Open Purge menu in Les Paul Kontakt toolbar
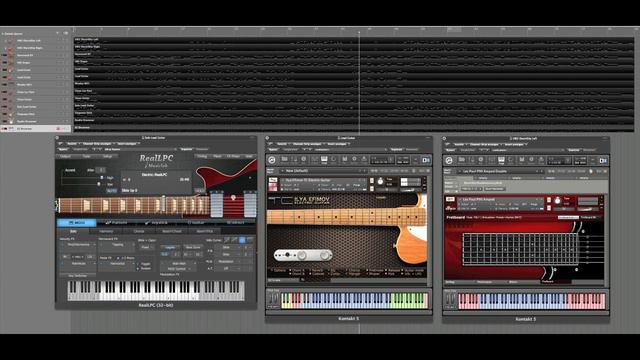 541,160
